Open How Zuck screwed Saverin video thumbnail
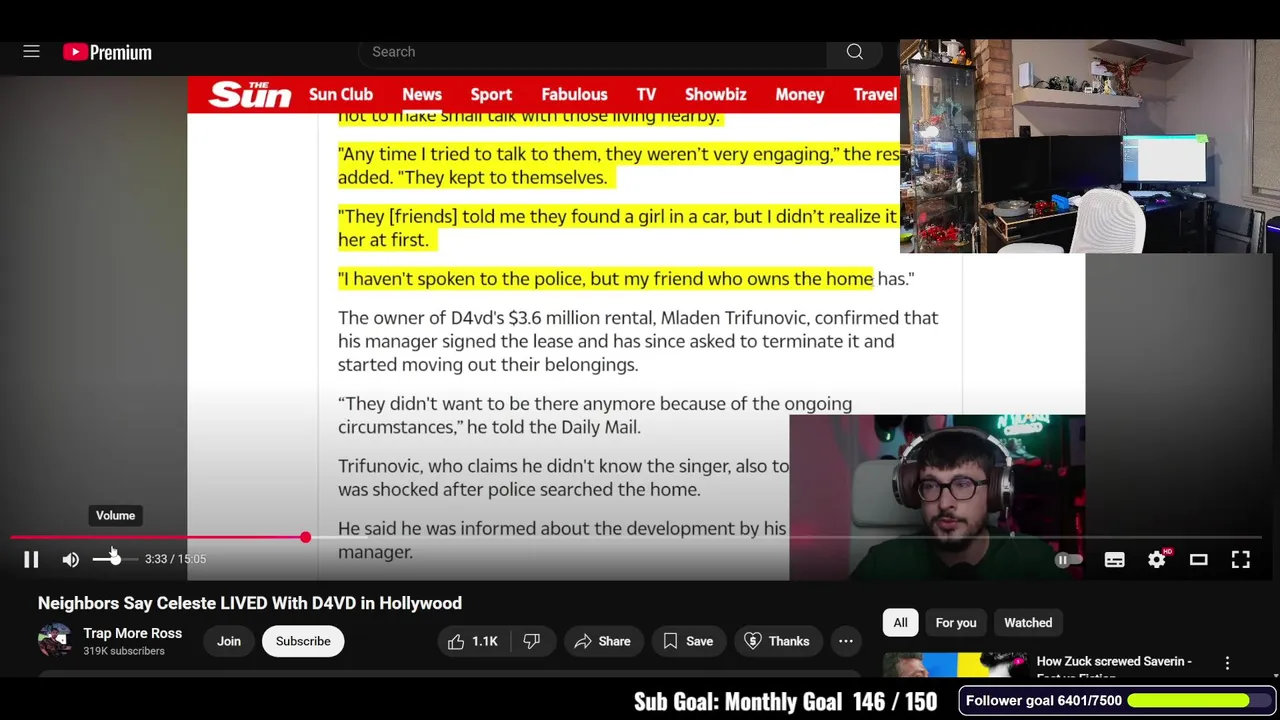This screenshot has height=720, width=1280. 955,665
